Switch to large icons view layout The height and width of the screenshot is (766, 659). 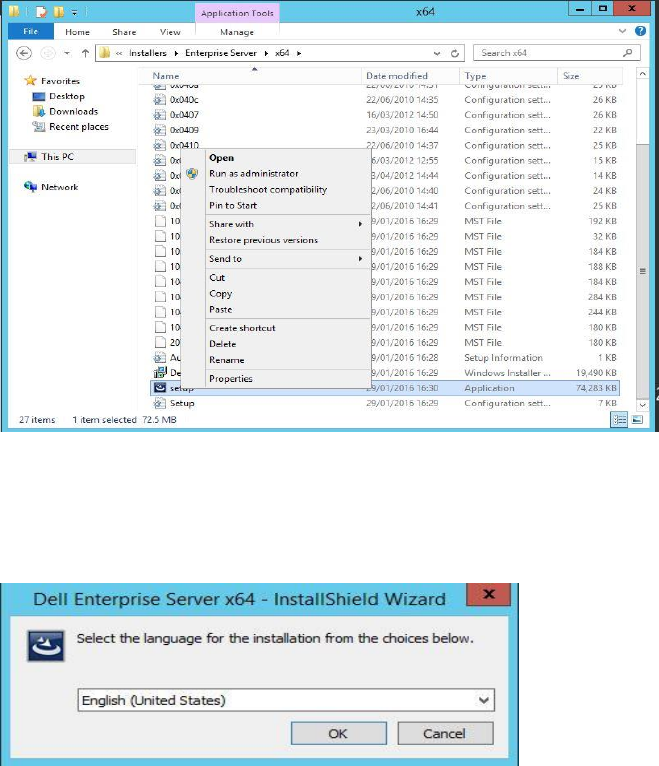pyautogui.click(x=637, y=419)
